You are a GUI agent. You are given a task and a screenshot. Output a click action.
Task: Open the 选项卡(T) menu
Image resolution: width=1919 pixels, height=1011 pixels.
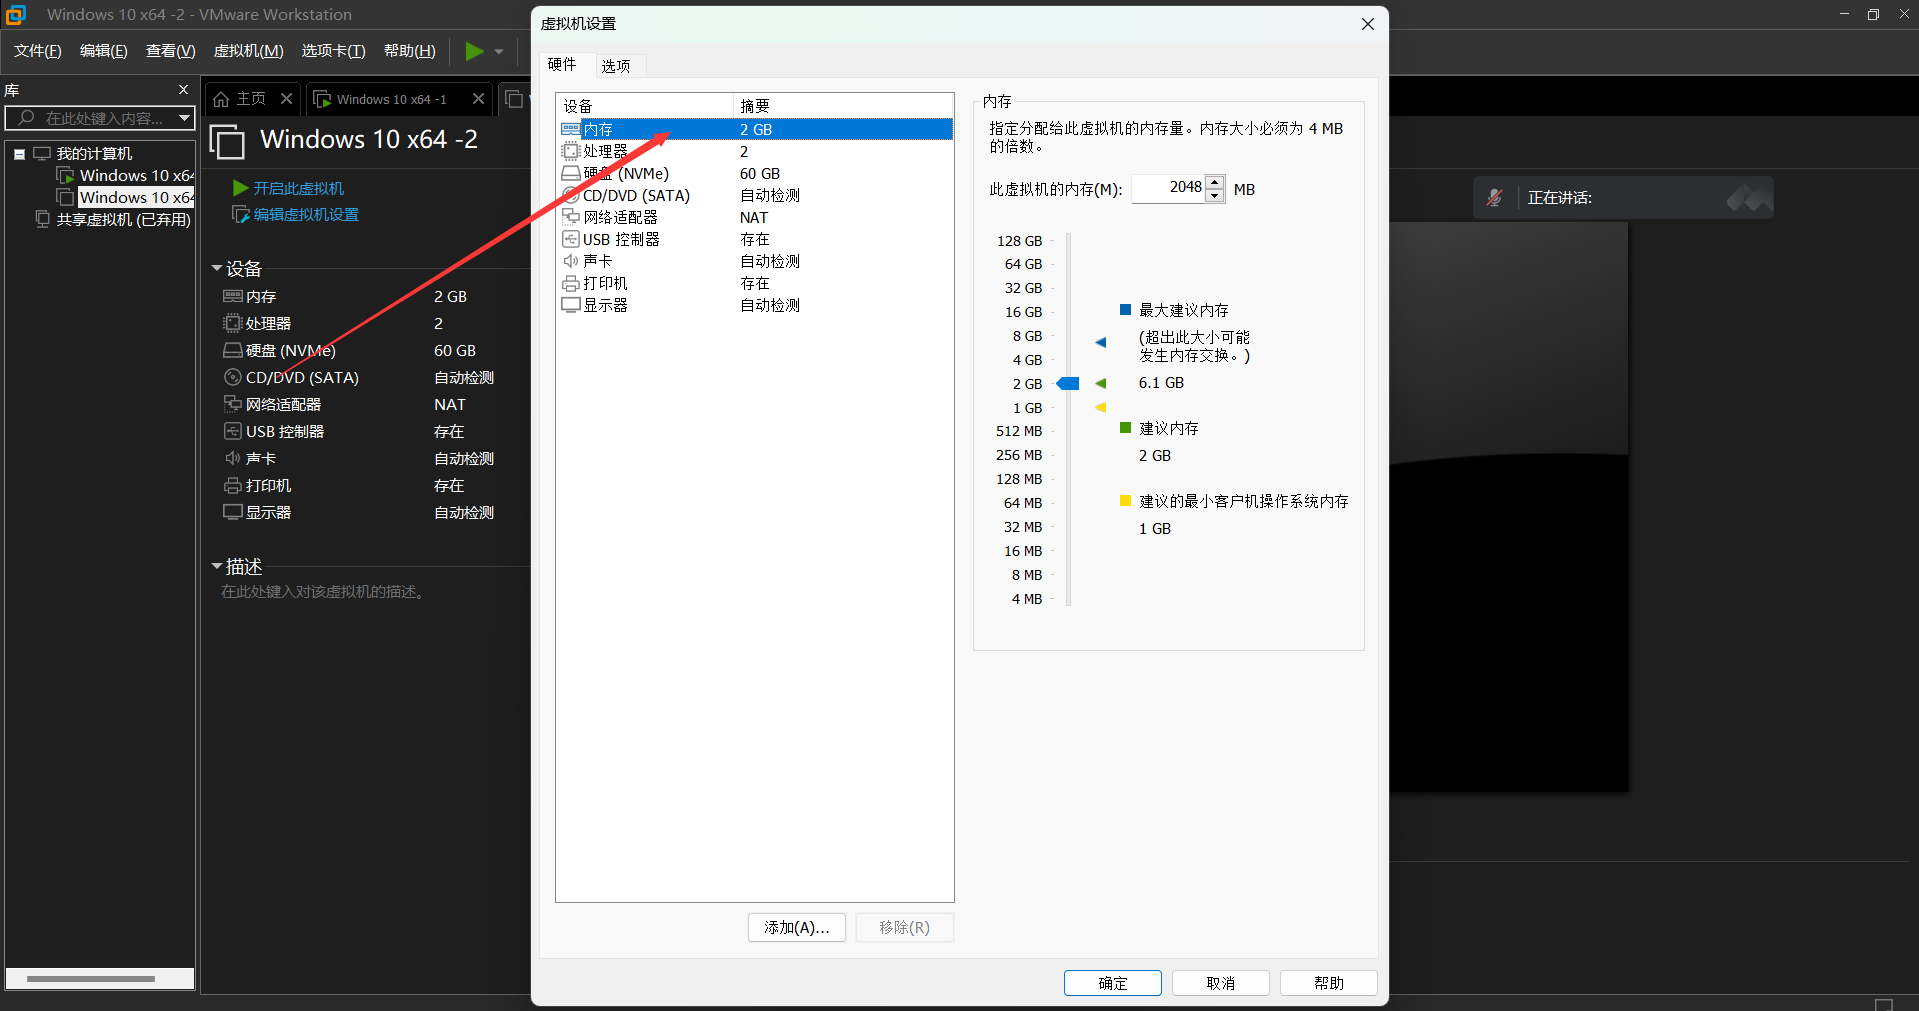click(334, 51)
